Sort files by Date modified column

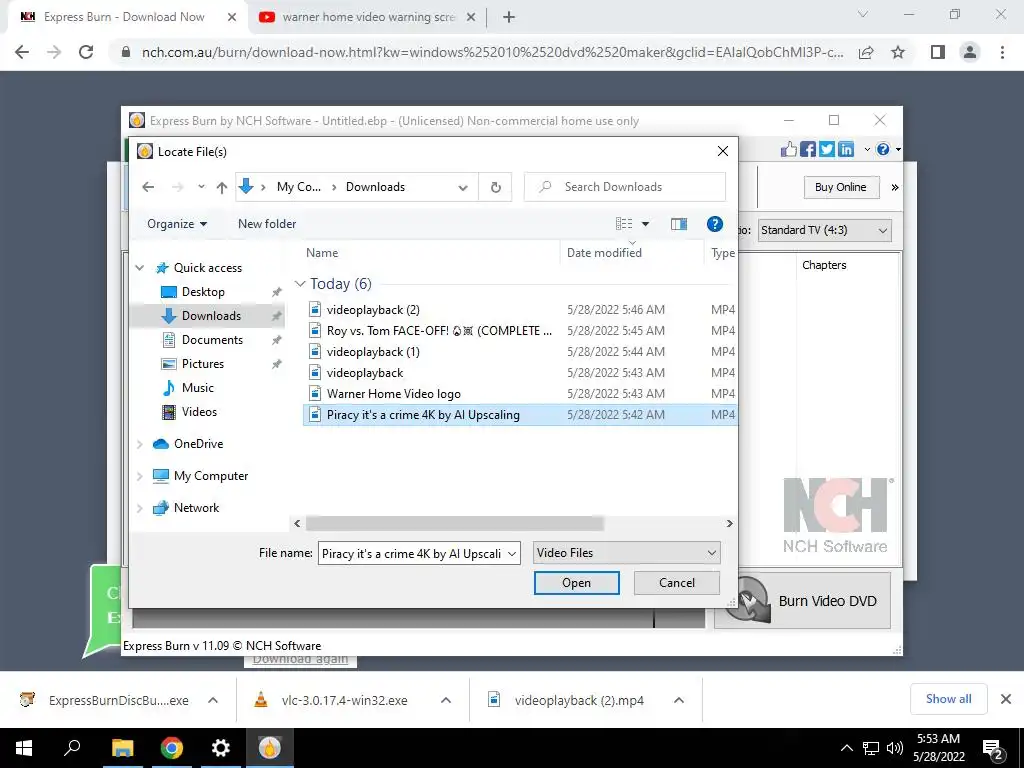pyautogui.click(x=604, y=253)
